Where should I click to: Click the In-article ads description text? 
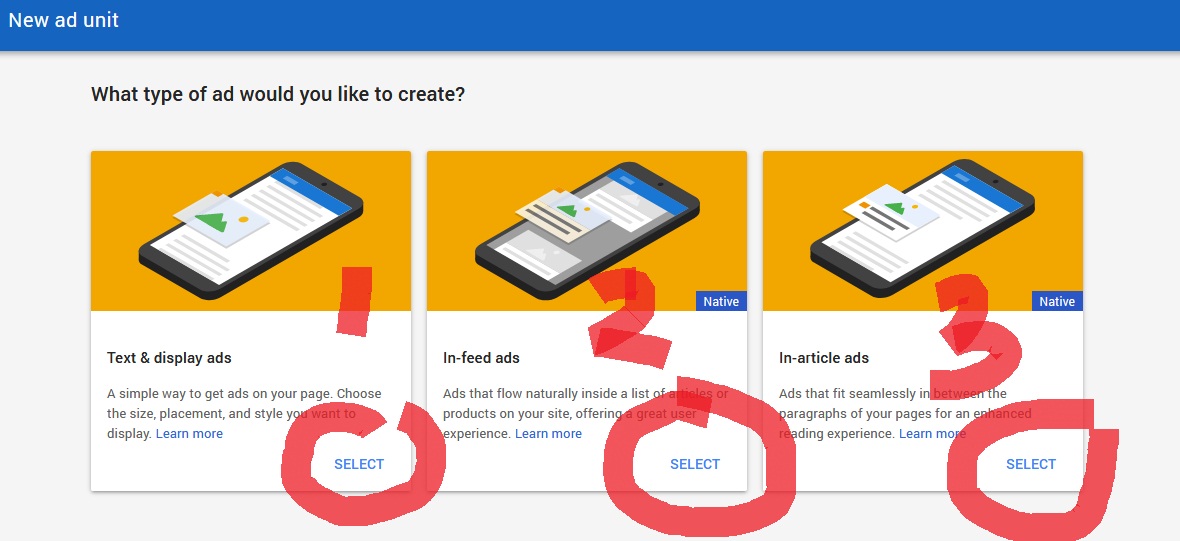905,414
